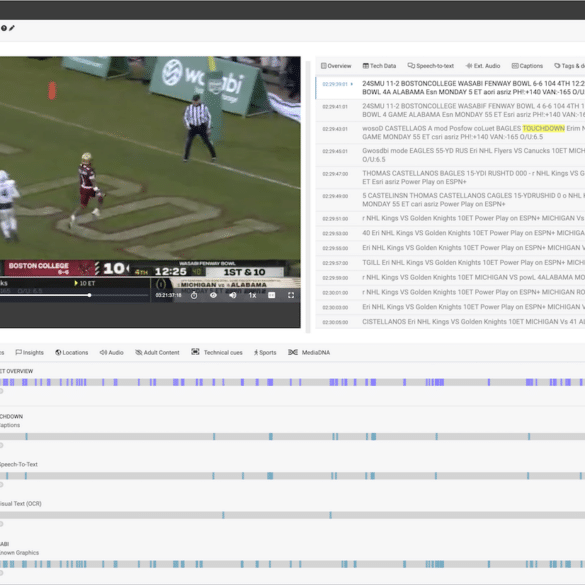Click the pencil edit icon at top
585x585 pixels.
tap(12, 28)
